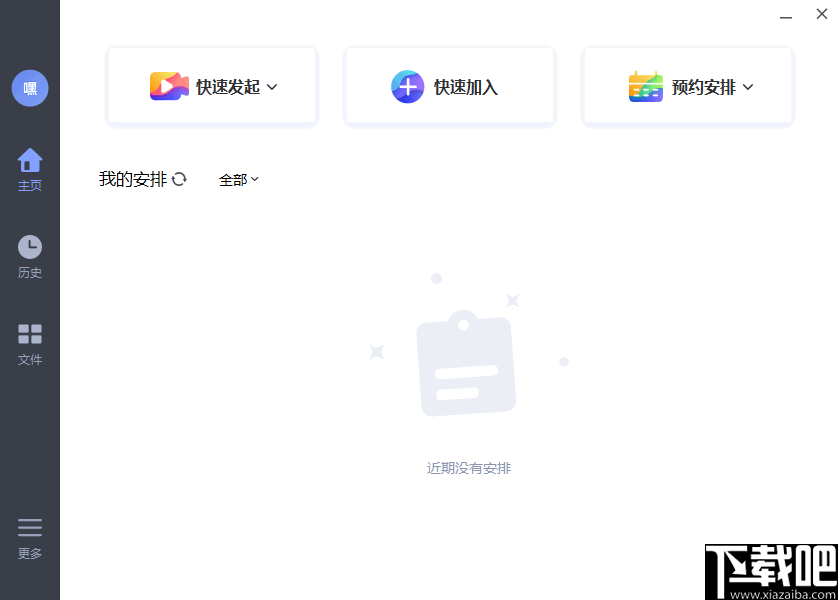Image resolution: width=840 pixels, height=600 pixels.
Task: Click the 更多 hamburger menu icon
Action: (x=30, y=527)
